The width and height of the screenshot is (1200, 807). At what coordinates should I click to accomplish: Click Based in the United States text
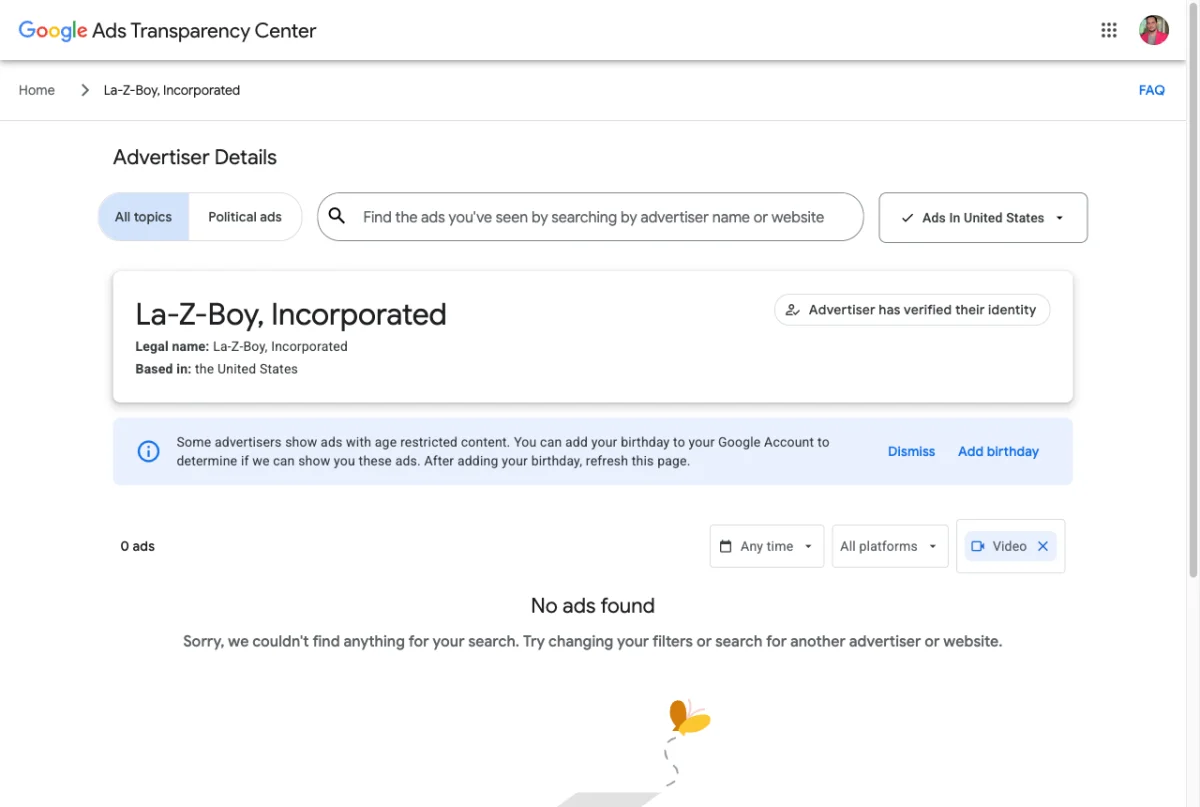click(x=216, y=369)
